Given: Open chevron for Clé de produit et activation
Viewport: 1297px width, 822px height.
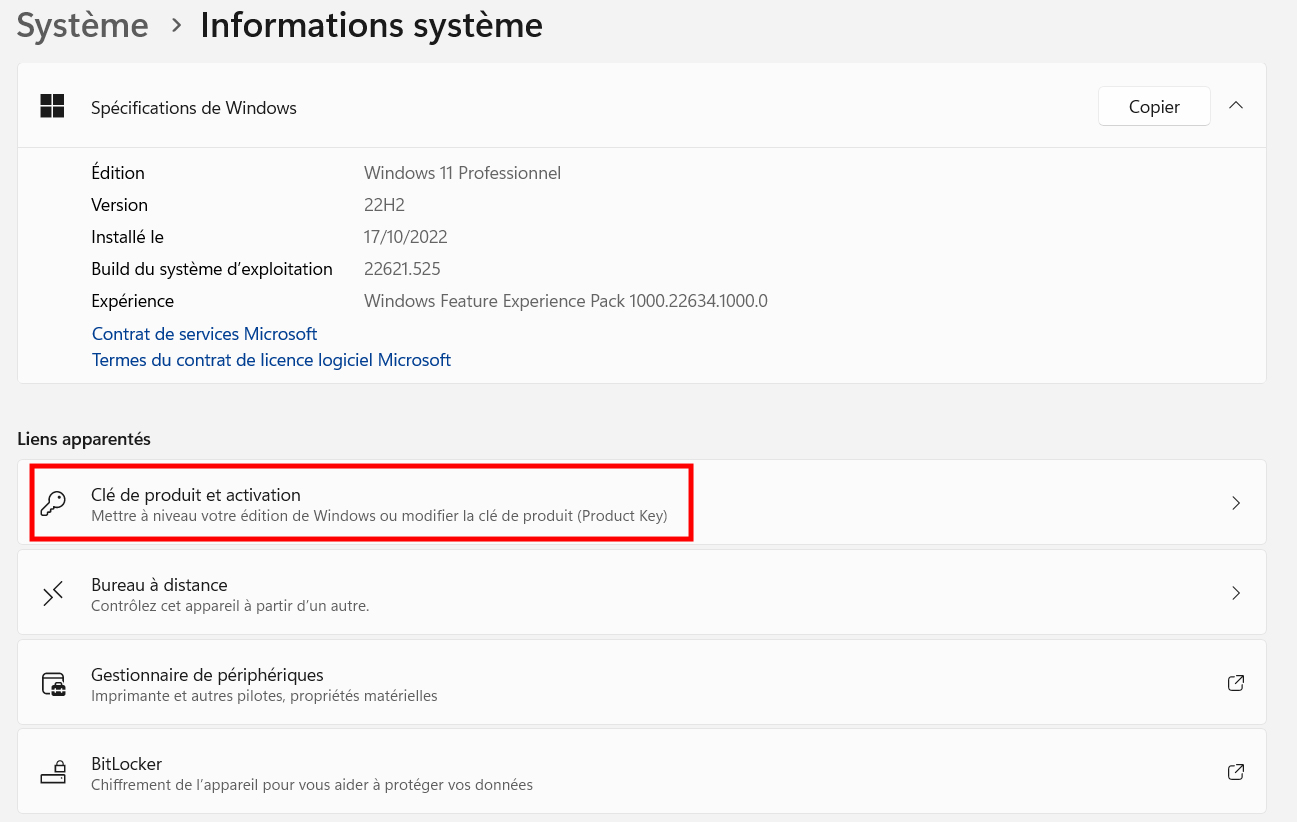Looking at the screenshot, I should click(1236, 503).
